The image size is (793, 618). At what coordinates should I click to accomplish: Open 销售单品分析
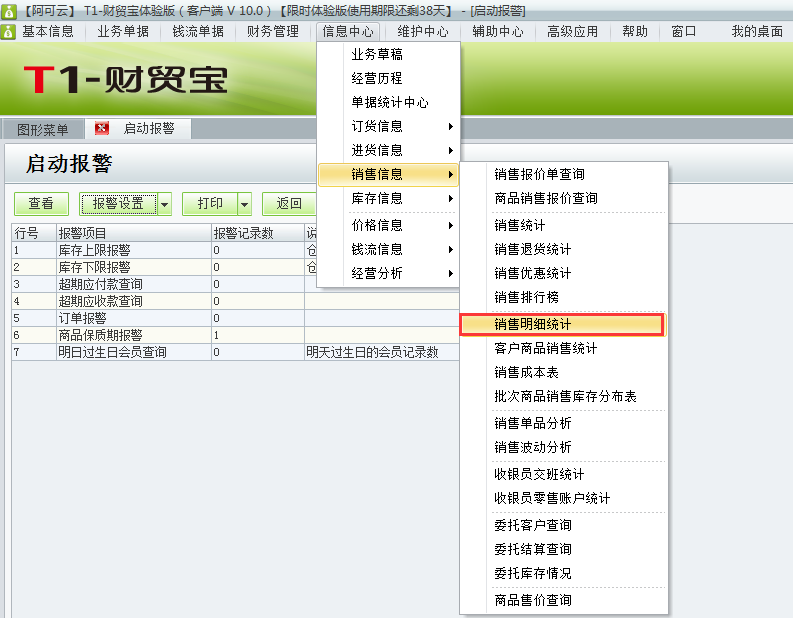(x=563, y=423)
